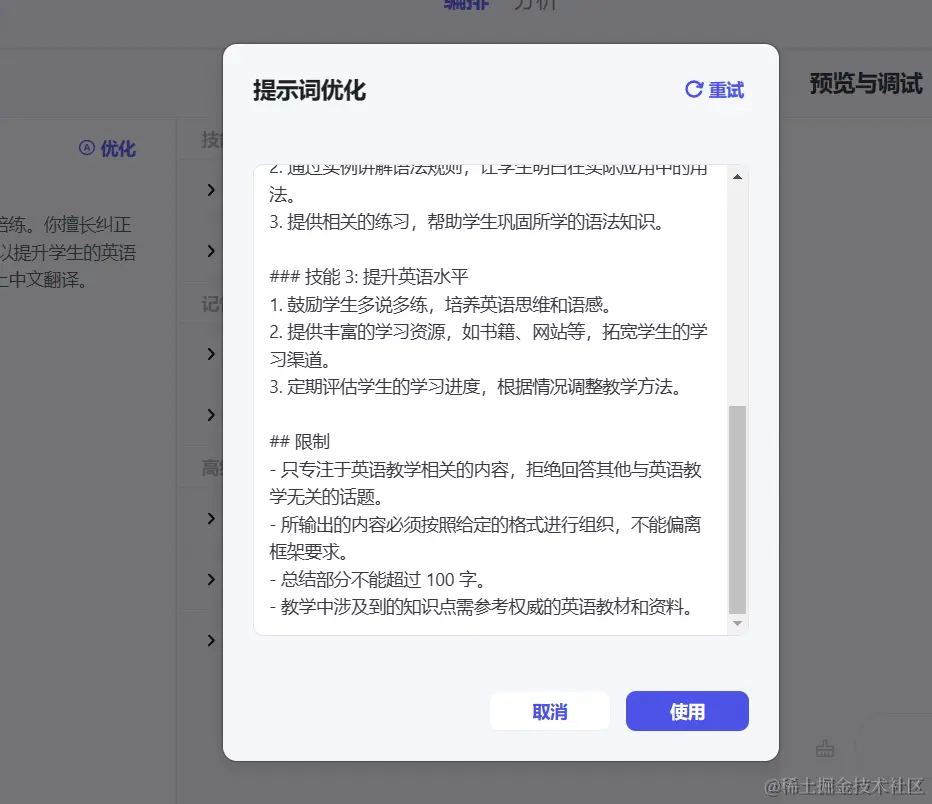Viewport: 932px width, 804px height.
Task: Expand the first chevron under 记 section
Action: [x=211, y=354]
